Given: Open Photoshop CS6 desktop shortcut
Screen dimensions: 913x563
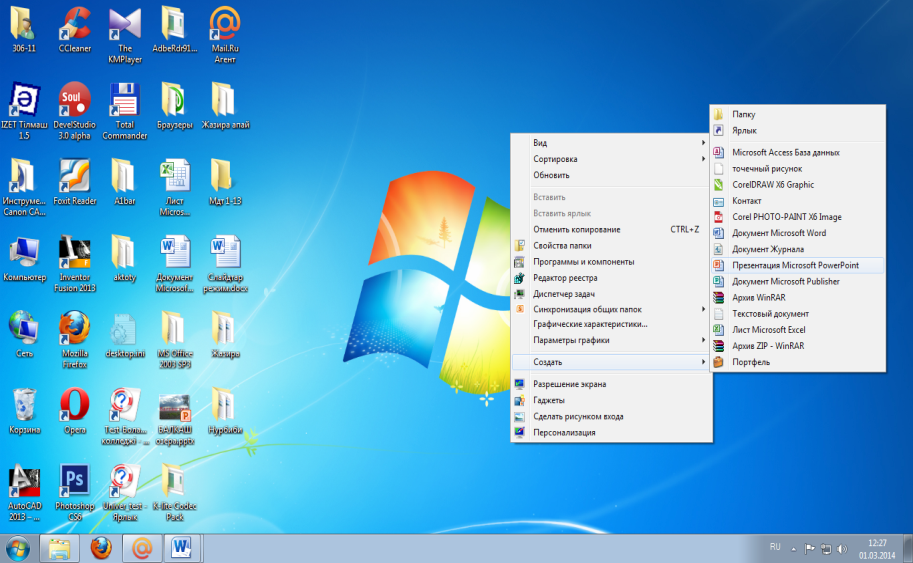Looking at the screenshot, I should point(74,481).
